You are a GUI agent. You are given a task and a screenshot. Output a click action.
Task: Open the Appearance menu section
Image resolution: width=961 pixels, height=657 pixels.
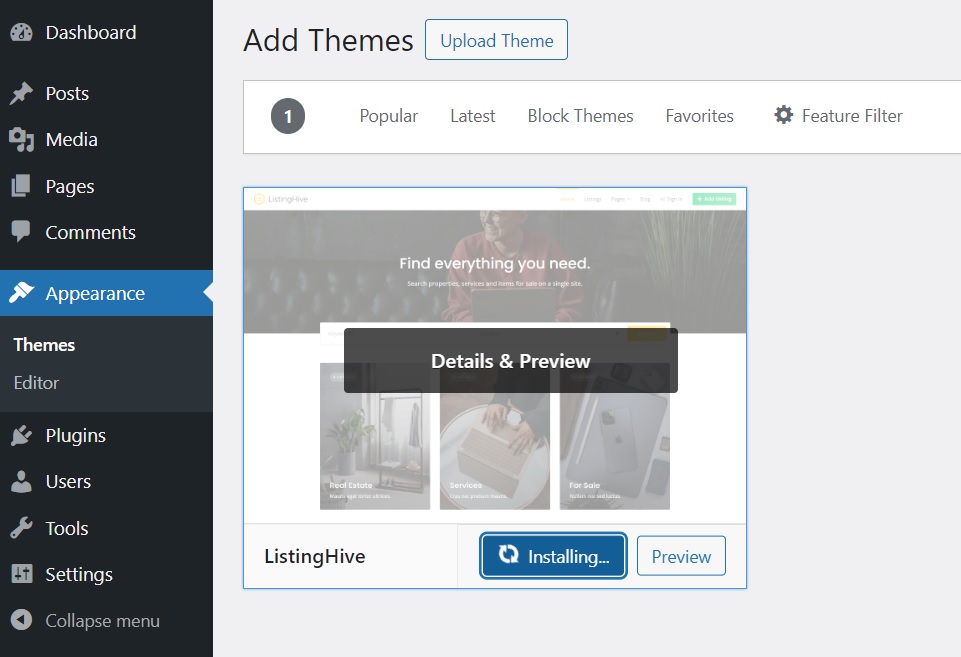pos(95,294)
